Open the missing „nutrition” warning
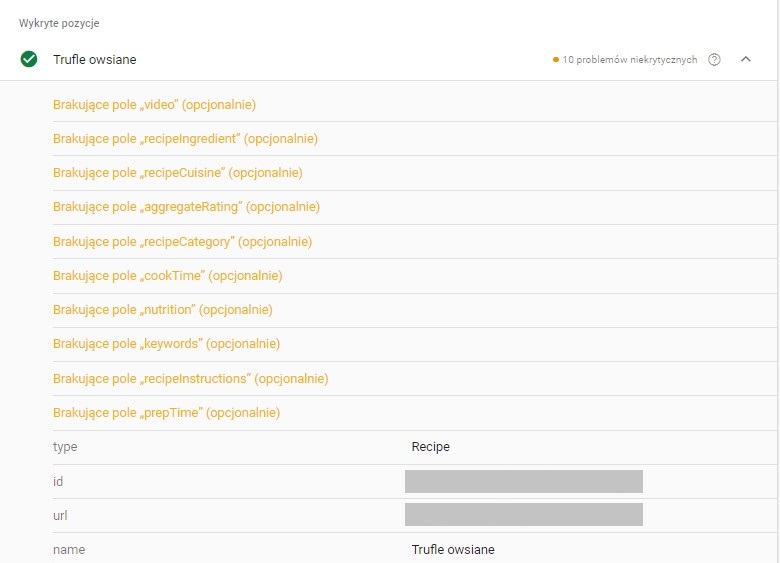780x563 pixels. pyautogui.click(x=162, y=310)
